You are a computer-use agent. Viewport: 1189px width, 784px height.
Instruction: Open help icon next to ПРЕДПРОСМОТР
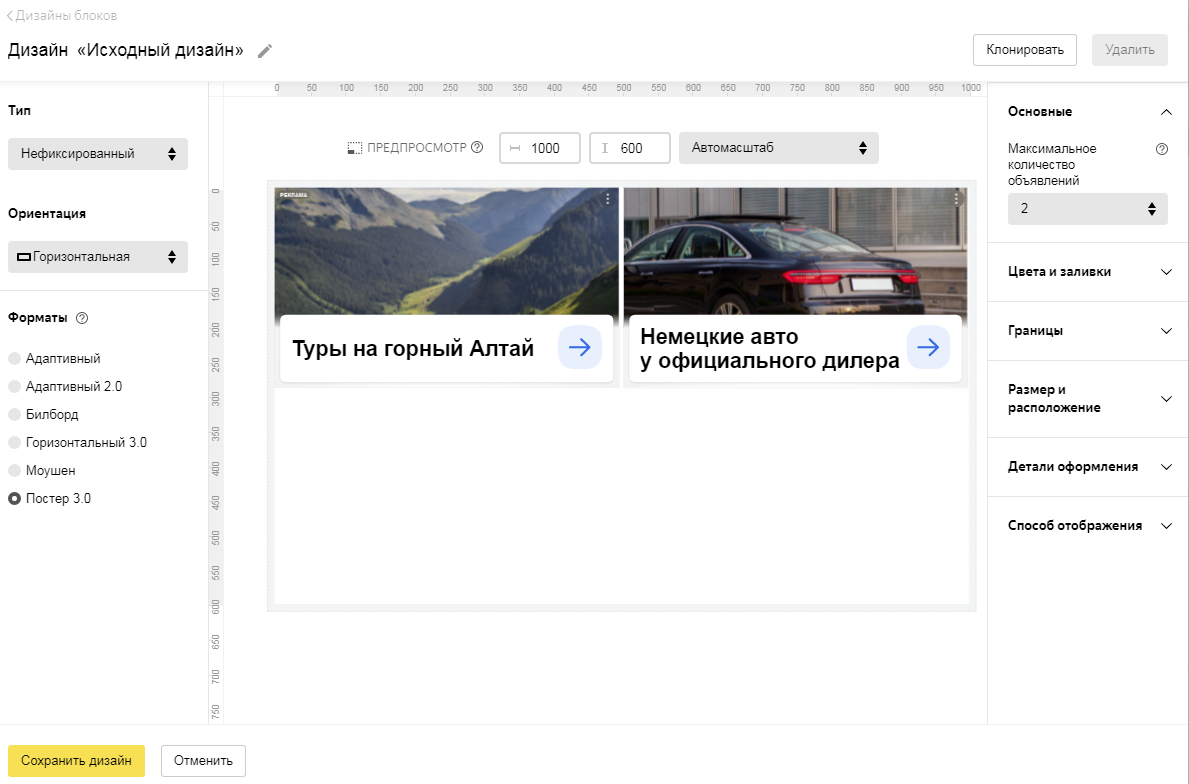point(477,147)
